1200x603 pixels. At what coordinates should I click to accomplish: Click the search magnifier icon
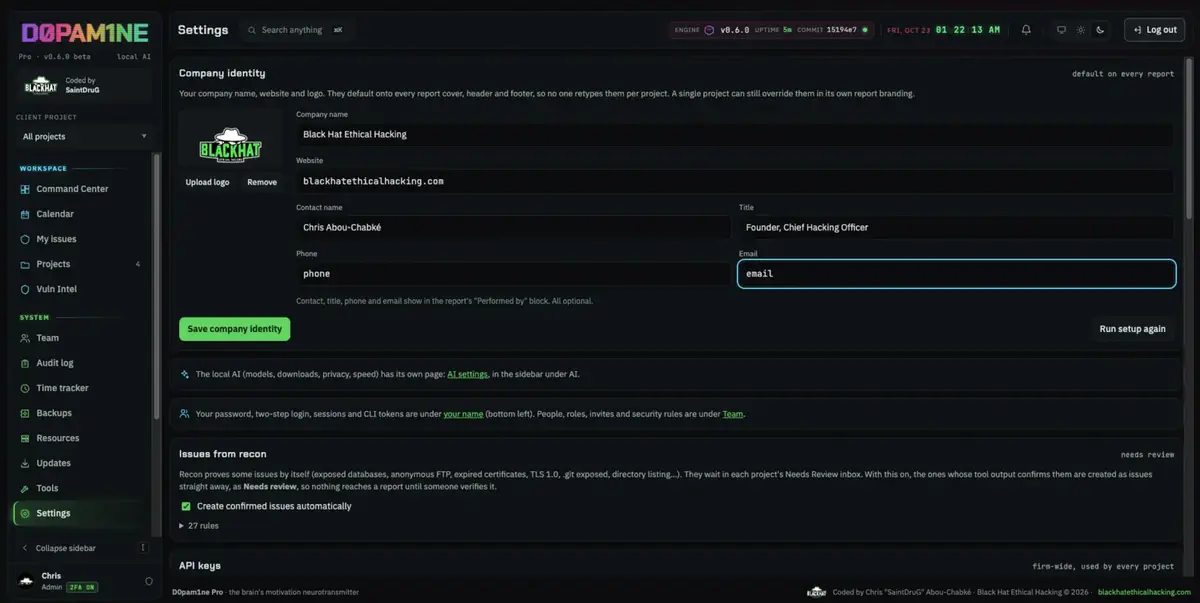pos(251,30)
